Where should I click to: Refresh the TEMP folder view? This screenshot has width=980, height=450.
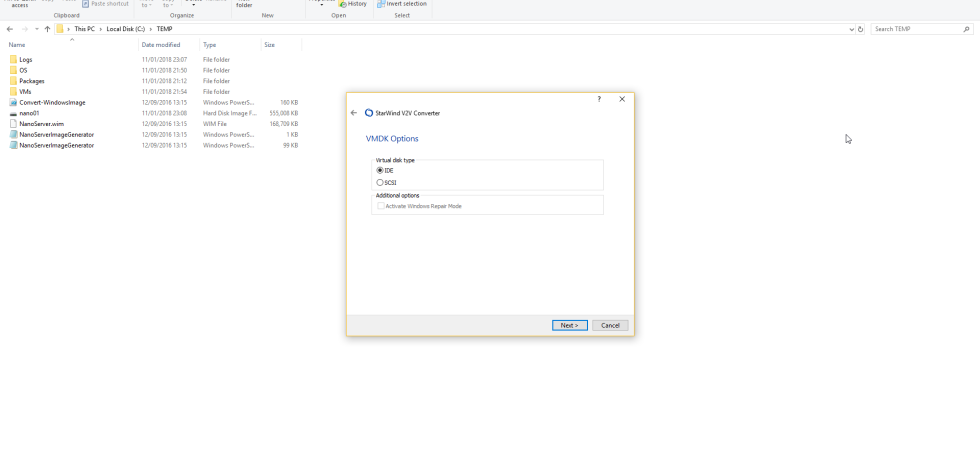861,29
